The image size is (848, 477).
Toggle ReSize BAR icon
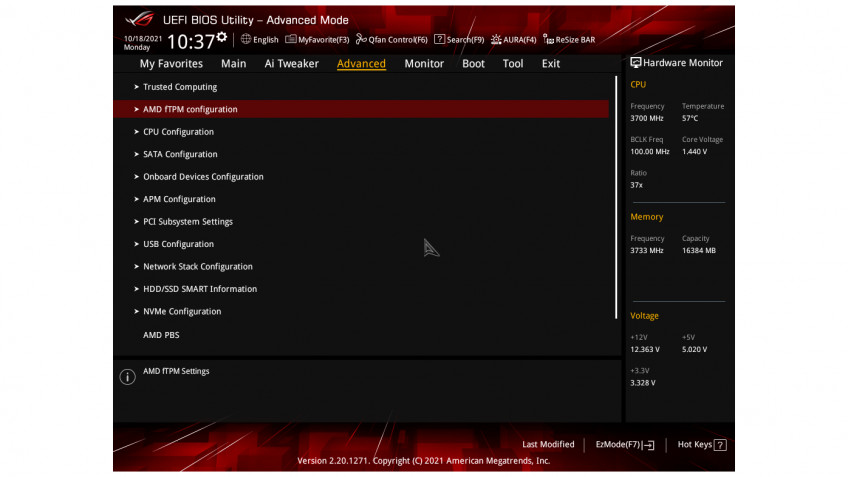click(x=548, y=39)
